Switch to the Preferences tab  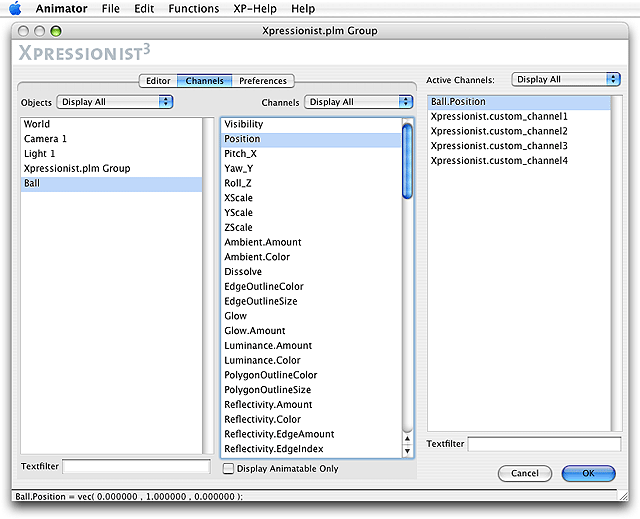(263, 81)
